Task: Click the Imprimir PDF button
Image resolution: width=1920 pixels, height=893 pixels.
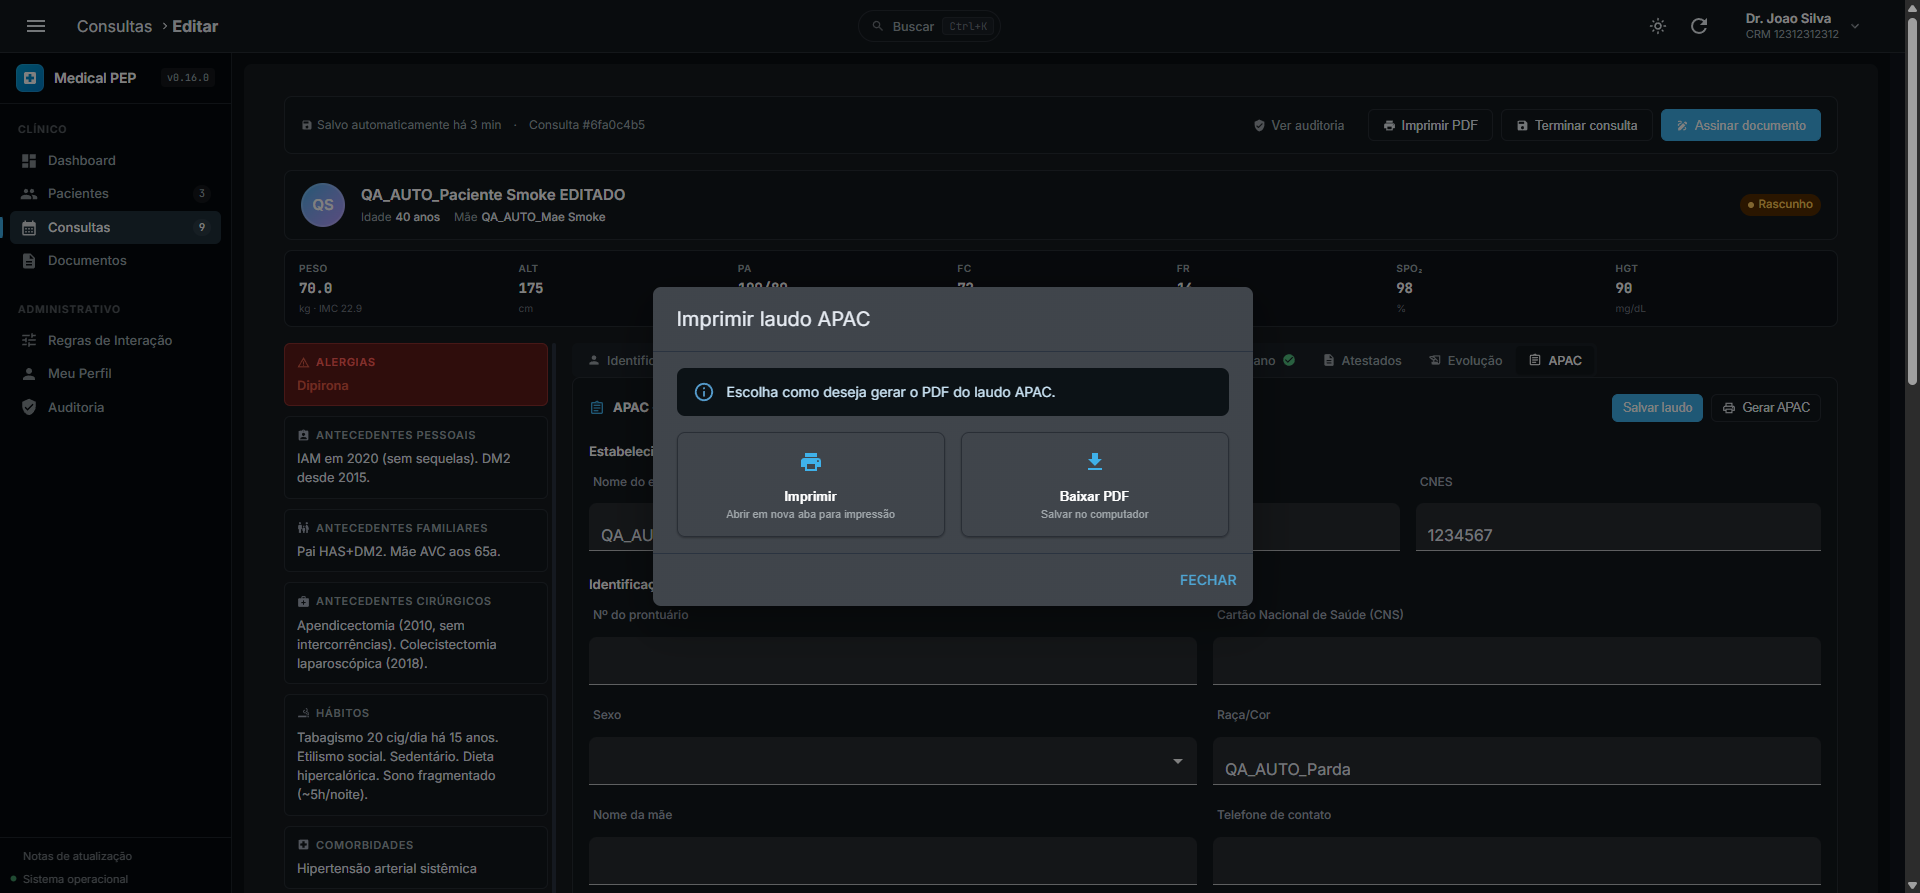Action: pyautogui.click(x=1430, y=125)
